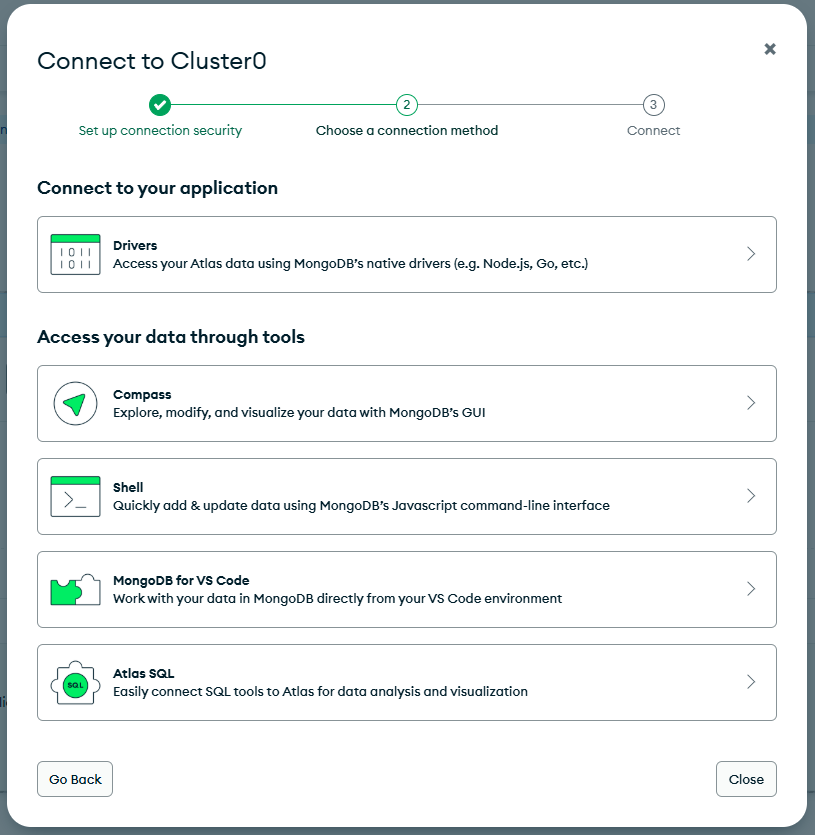
Task: Click the Shell terminal prompt icon
Action: point(75,496)
